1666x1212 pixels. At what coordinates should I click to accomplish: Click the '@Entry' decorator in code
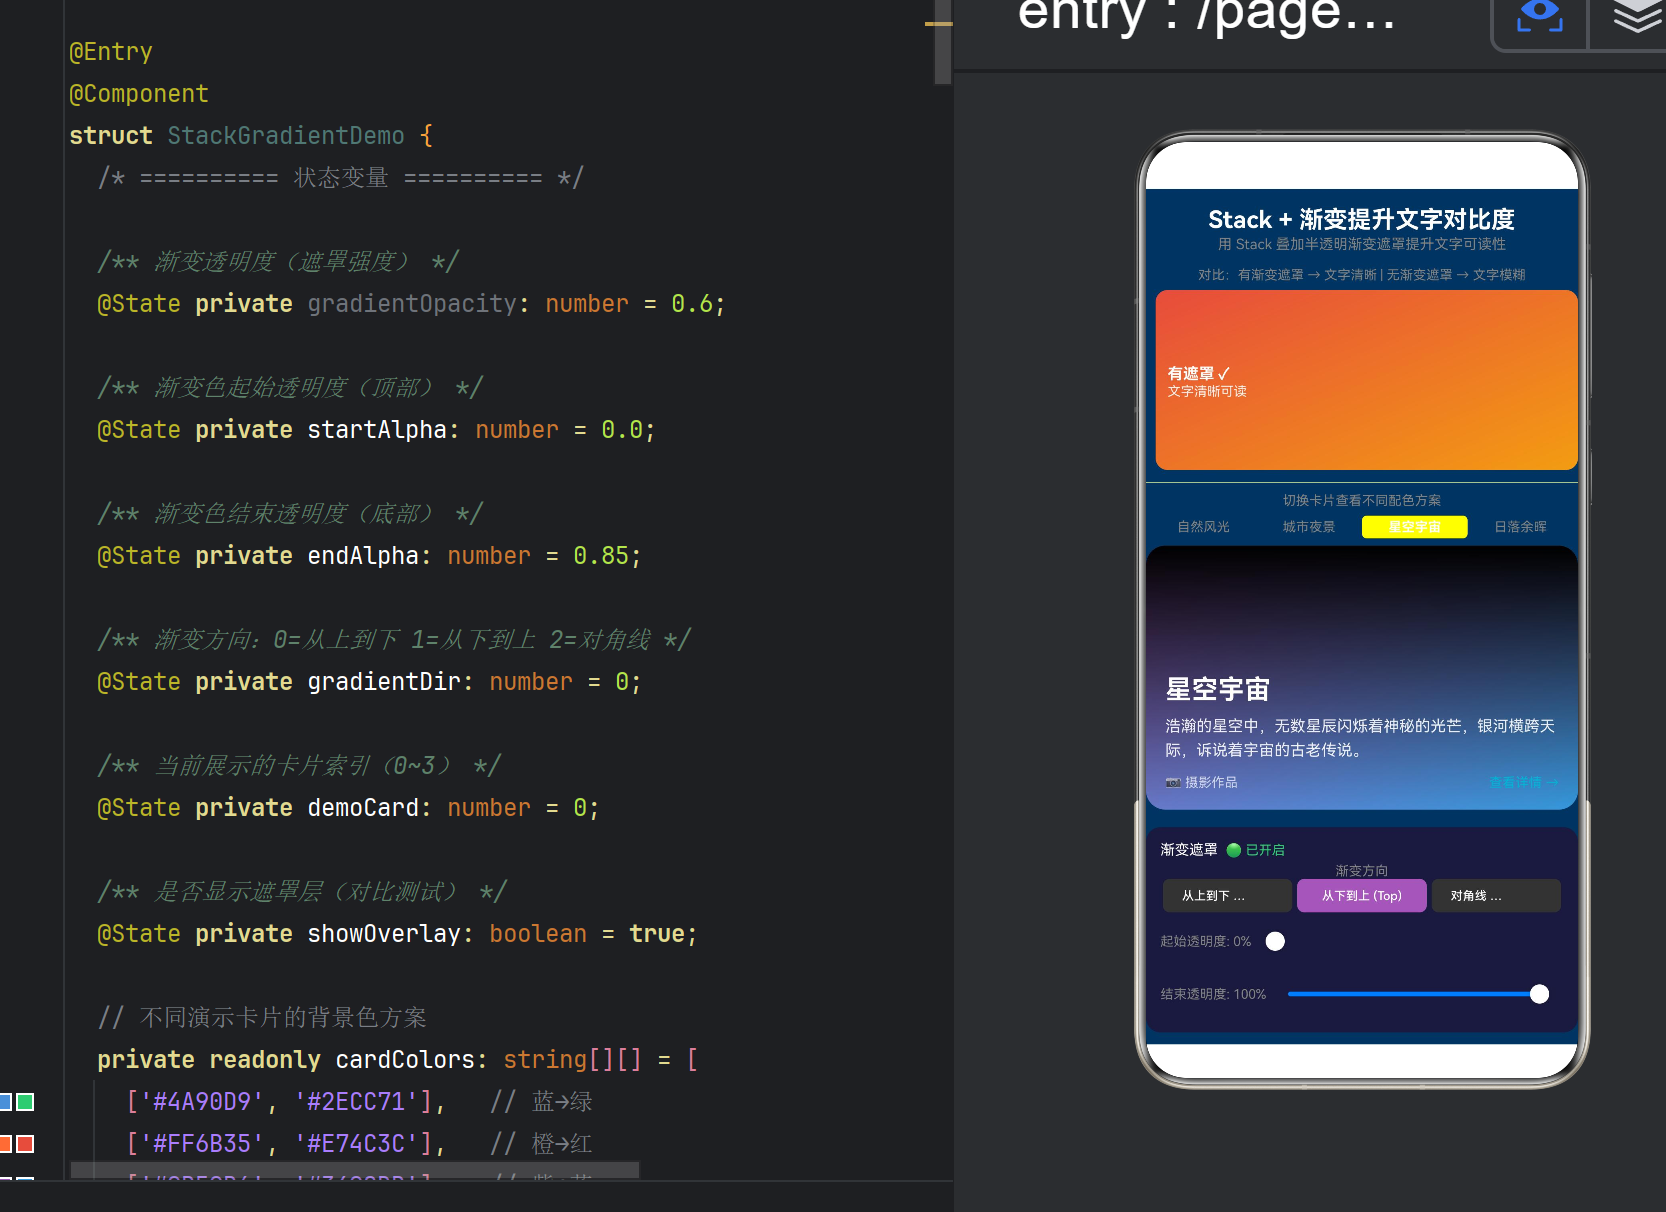coord(111,52)
